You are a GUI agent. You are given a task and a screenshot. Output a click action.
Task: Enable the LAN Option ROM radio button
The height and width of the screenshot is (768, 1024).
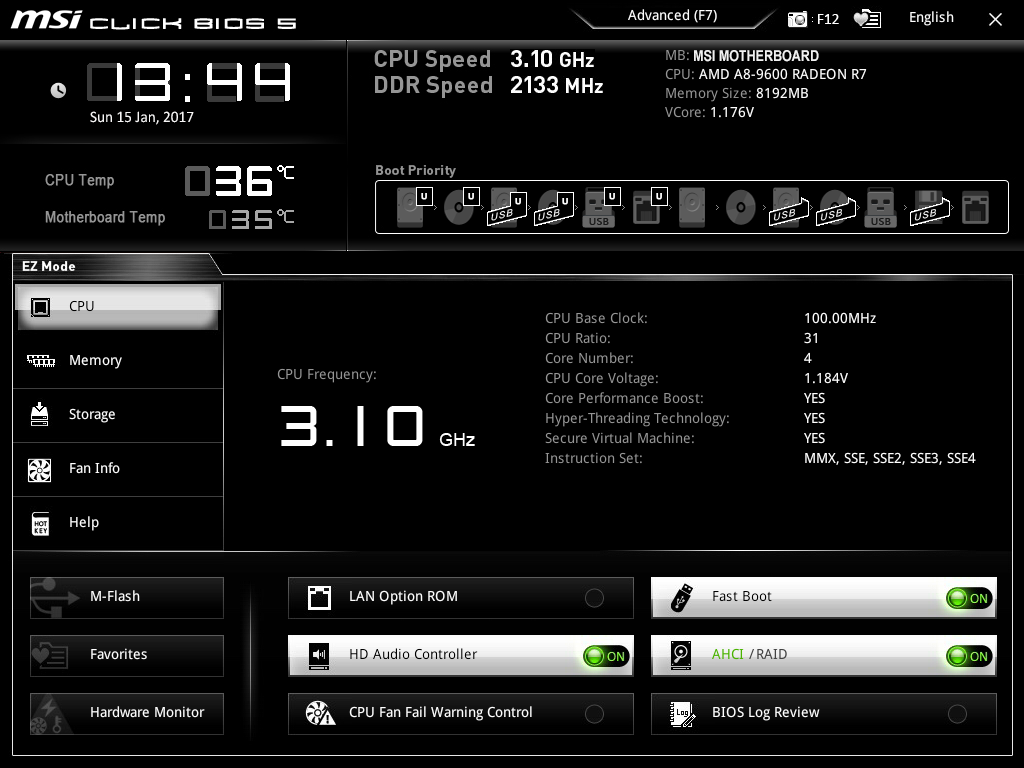[x=594, y=598]
